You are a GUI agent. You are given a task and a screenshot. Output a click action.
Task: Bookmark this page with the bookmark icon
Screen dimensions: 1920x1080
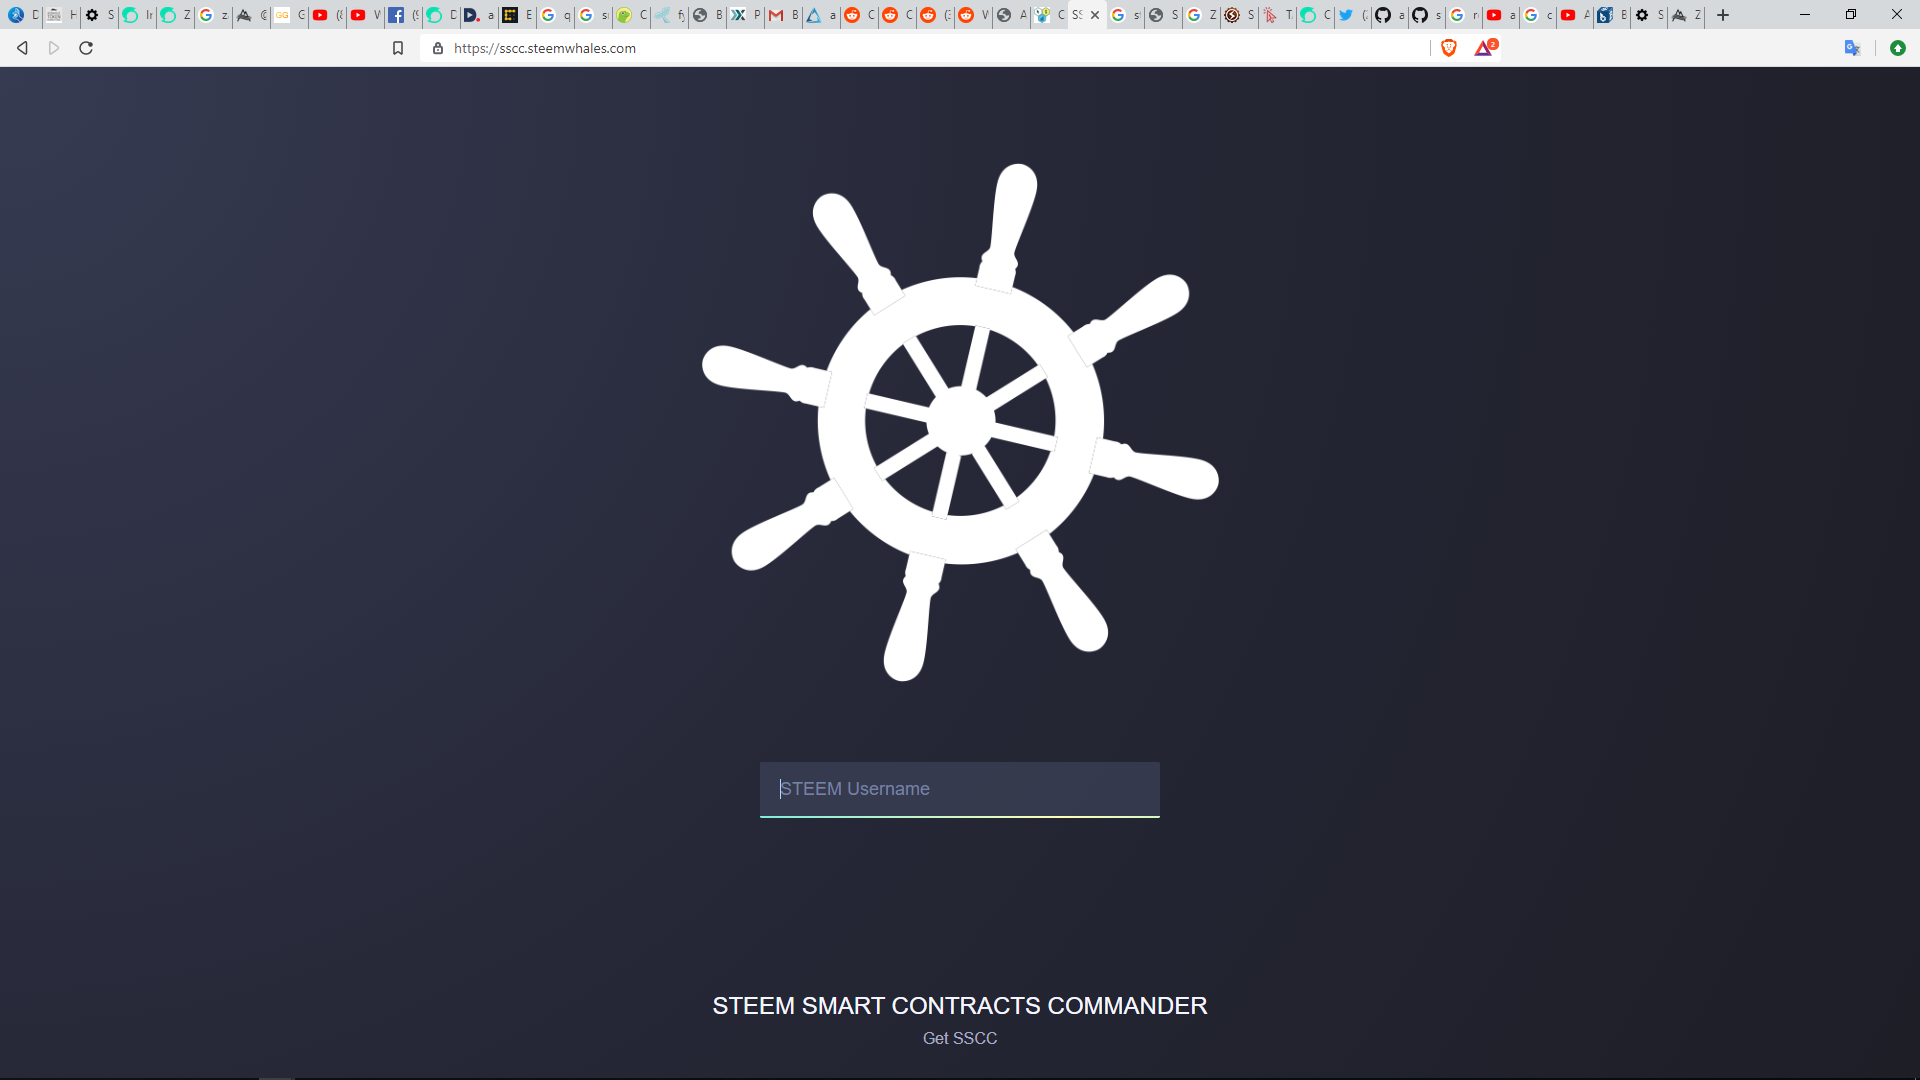pos(398,48)
